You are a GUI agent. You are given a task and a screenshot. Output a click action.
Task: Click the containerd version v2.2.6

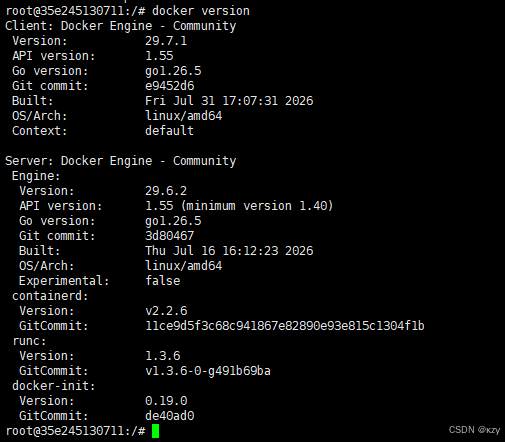pyautogui.click(x=166, y=311)
